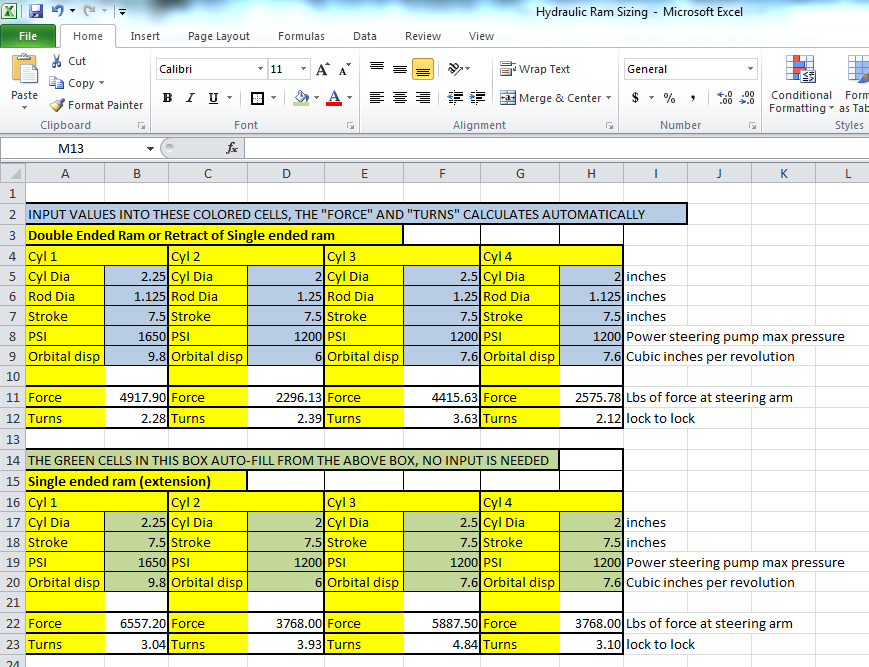The height and width of the screenshot is (667, 869).
Task: Open the green File menu button
Action: [29, 36]
